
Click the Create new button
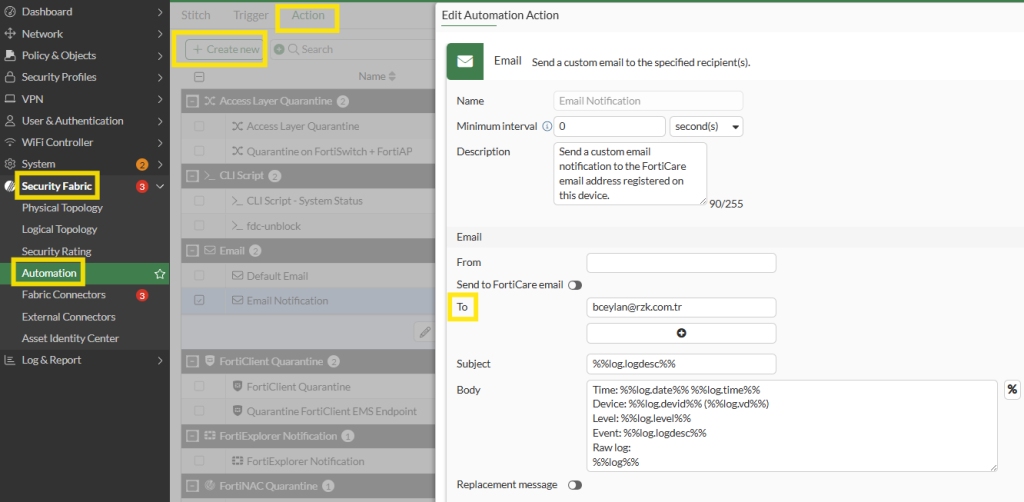click(x=225, y=49)
